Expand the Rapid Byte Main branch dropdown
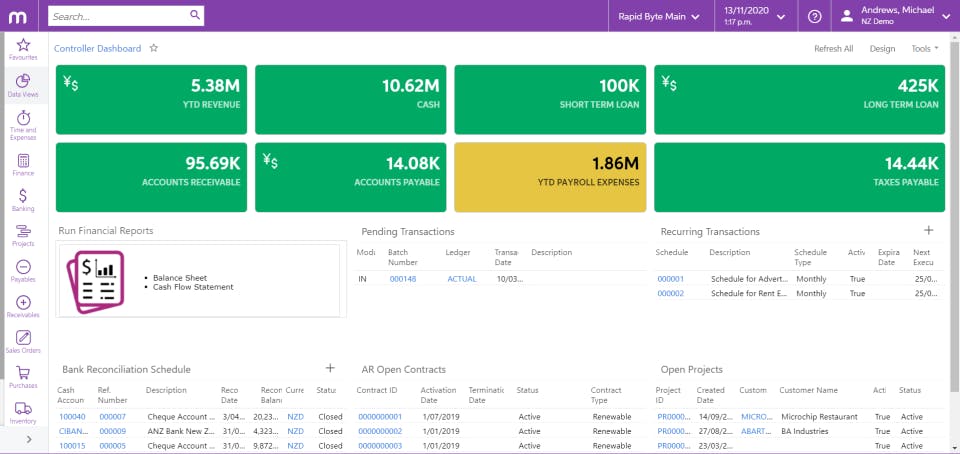 click(659, 17)
